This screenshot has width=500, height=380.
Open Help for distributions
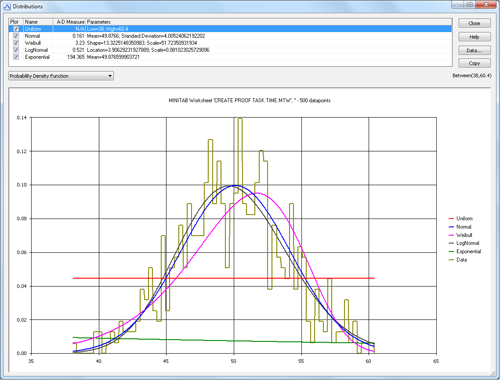click(474, 37)
